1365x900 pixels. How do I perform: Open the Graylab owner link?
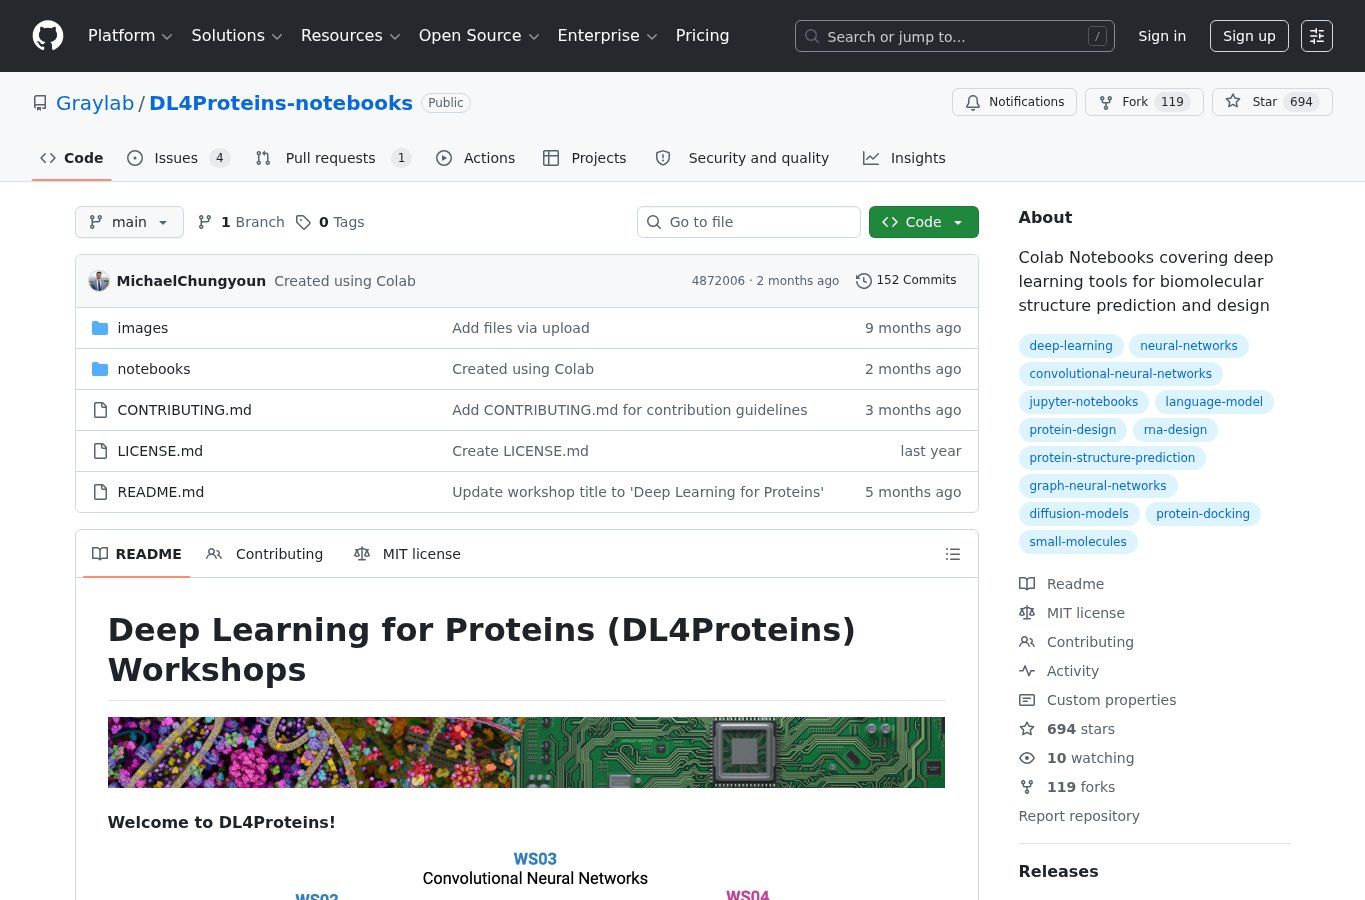[95, 103]
